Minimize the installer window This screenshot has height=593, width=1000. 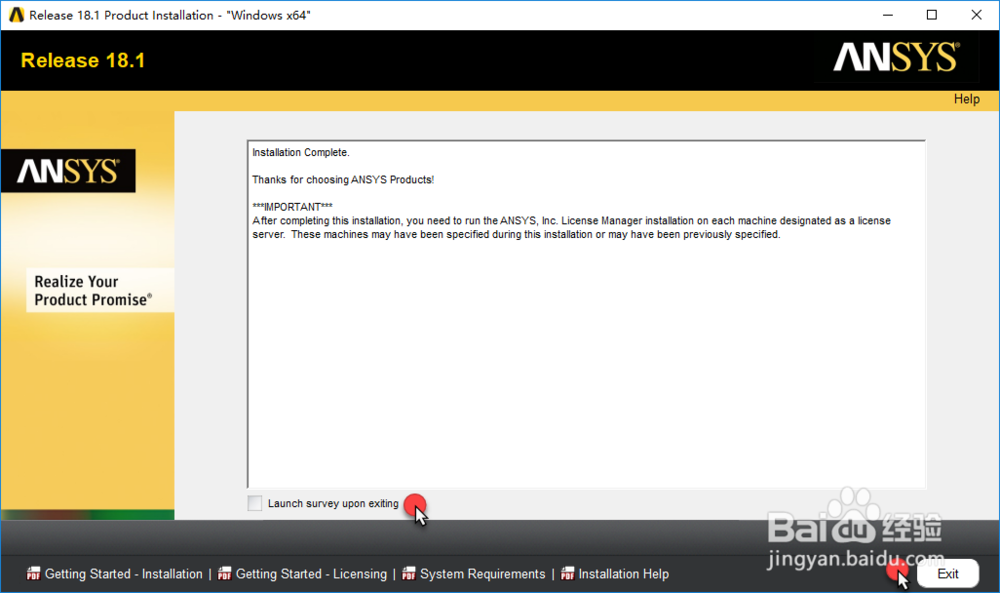pyautogui.click(x=888, y=15)
